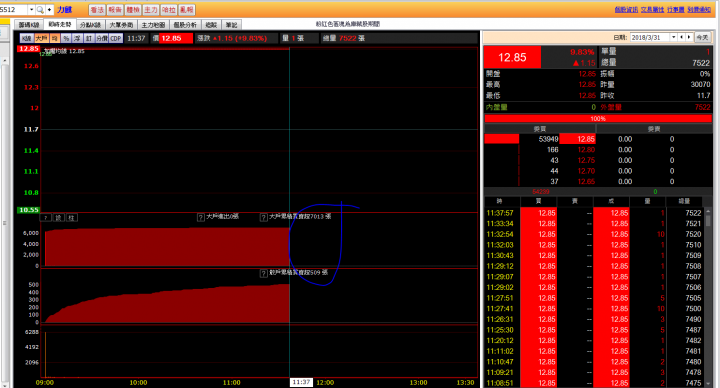Select the 11:27:41 tick row

pyautogui.click(x=594, y=309)
